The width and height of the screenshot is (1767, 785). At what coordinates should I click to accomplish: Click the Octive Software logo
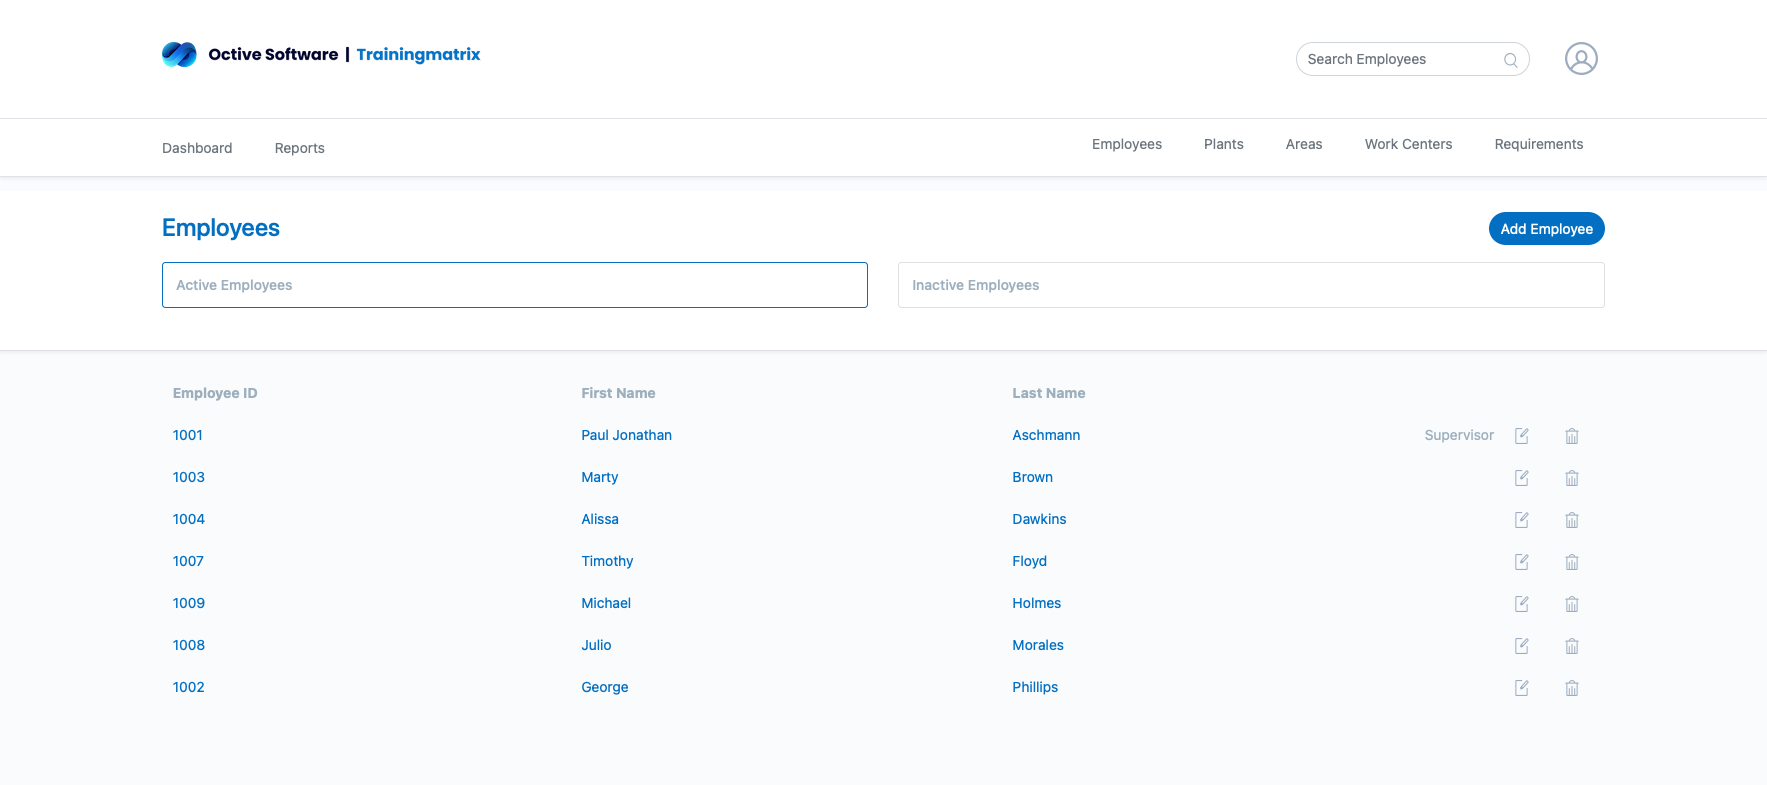point(180,54)
